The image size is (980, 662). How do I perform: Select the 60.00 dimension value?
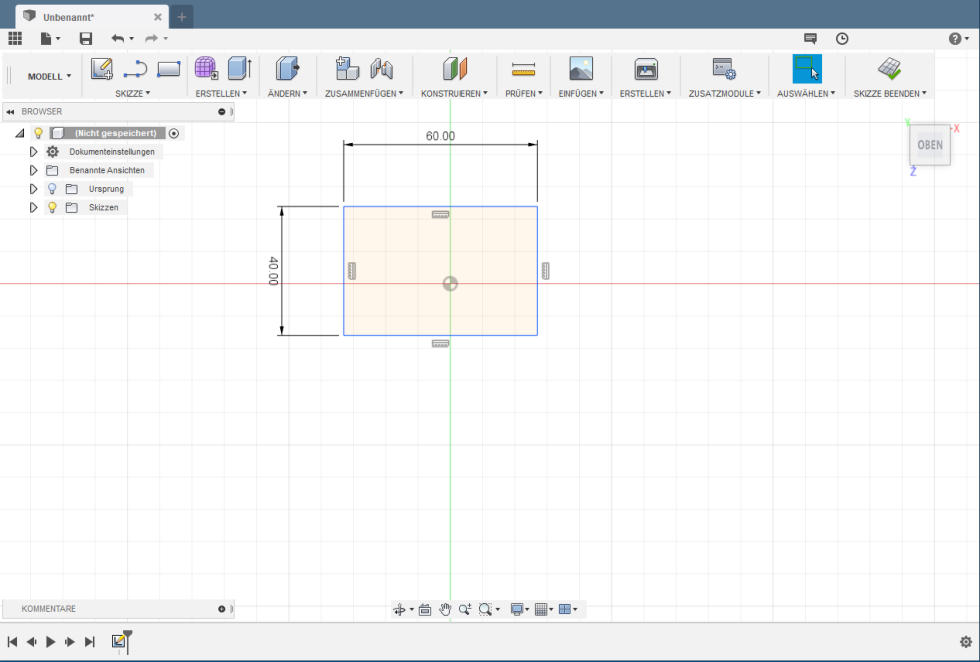pyautogui.click(x=440, y=136)
